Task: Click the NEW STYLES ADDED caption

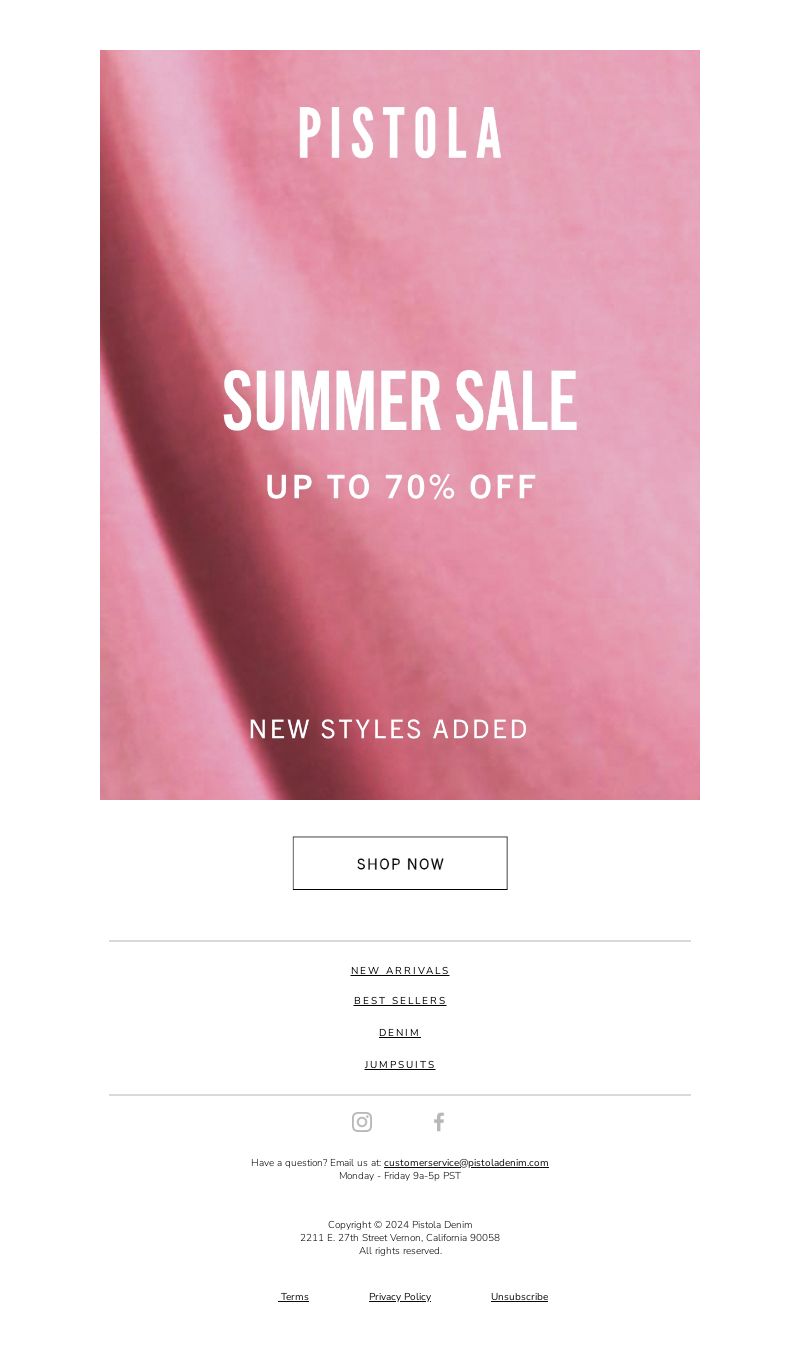Action: (x=388, y=729)
